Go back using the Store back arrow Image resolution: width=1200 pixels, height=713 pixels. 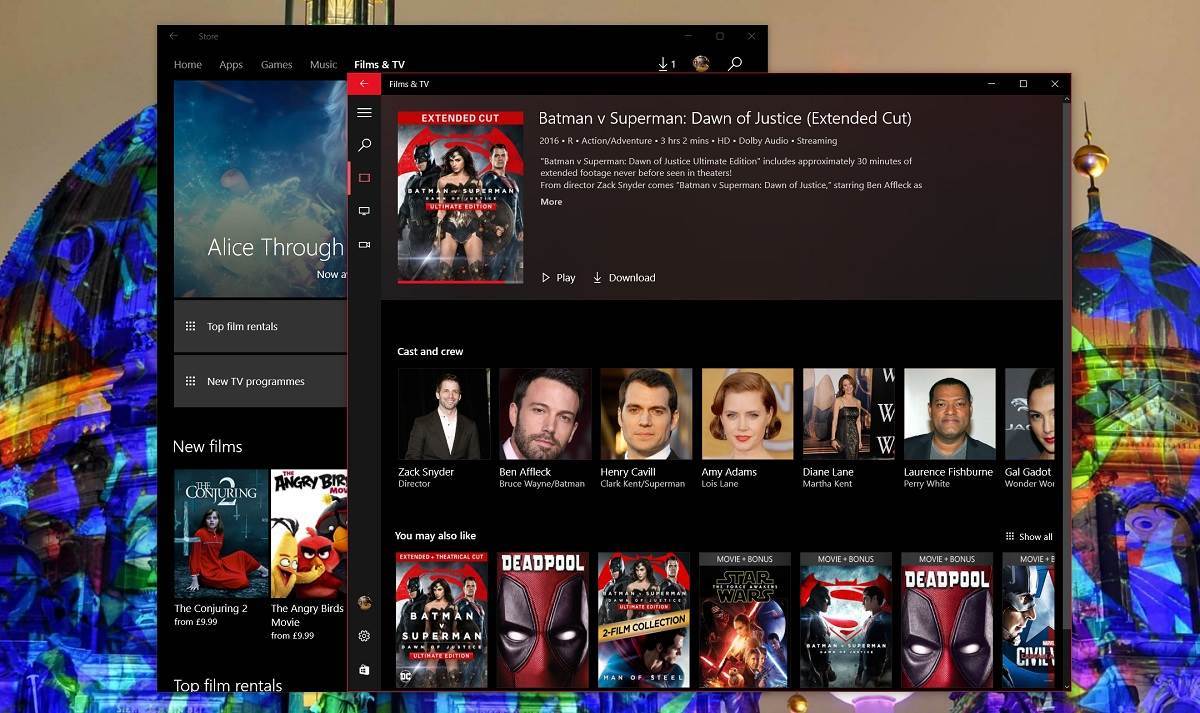pyautogui.click(x=174, y=35)
